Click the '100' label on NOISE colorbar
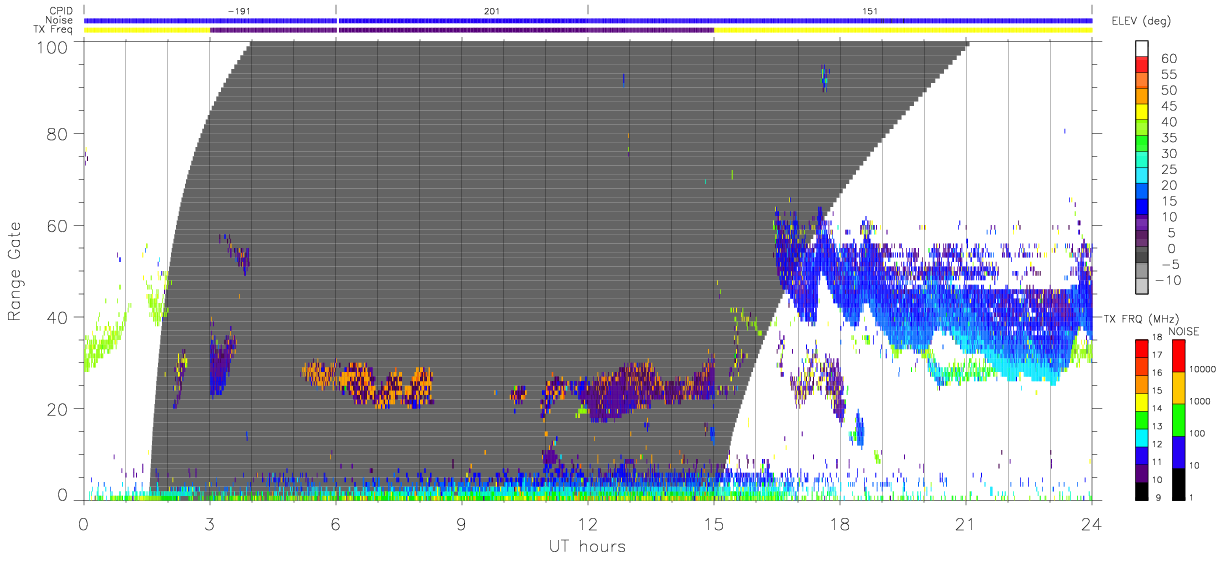This screenshot has width=1228, height=567. [1196, 434]
